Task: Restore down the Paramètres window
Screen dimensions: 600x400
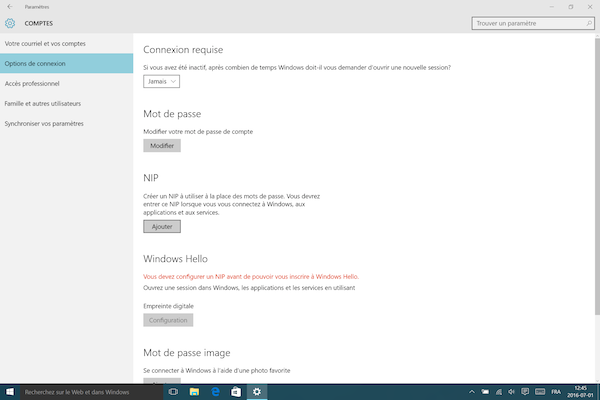Action: [x=571, y=7]
